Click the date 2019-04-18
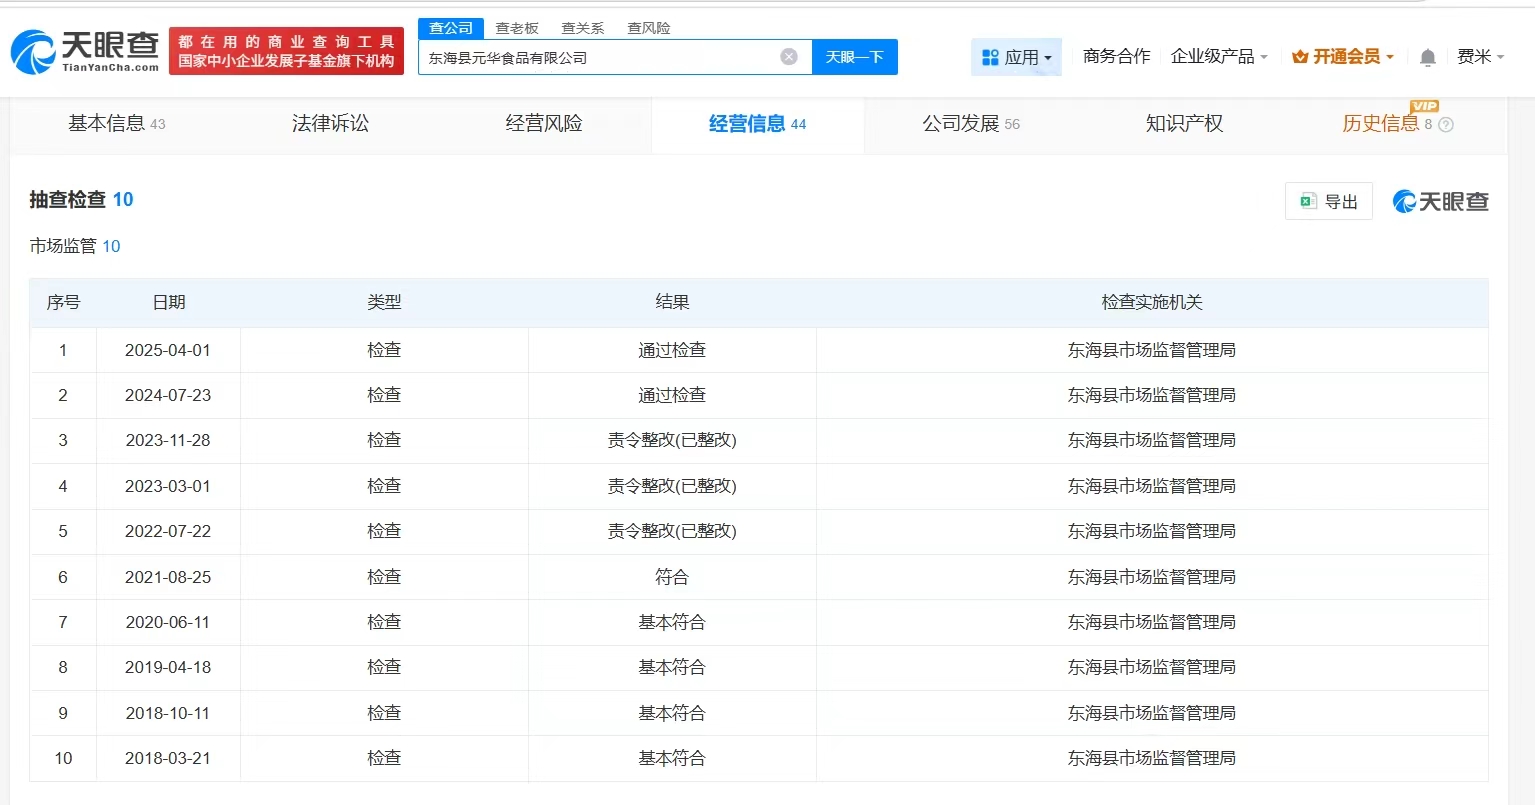The image size is (1535, 805). [x=168, y=667]
